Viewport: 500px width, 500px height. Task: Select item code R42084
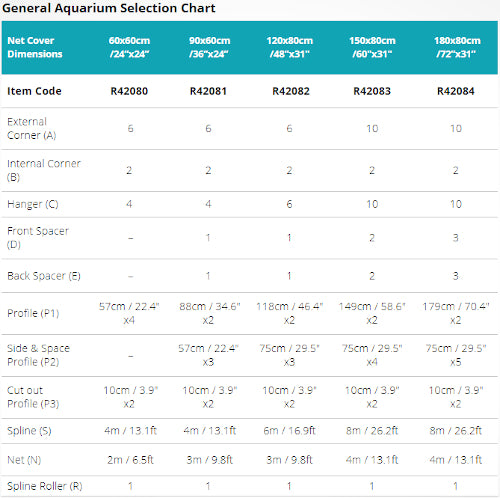[x=456, y=91]
